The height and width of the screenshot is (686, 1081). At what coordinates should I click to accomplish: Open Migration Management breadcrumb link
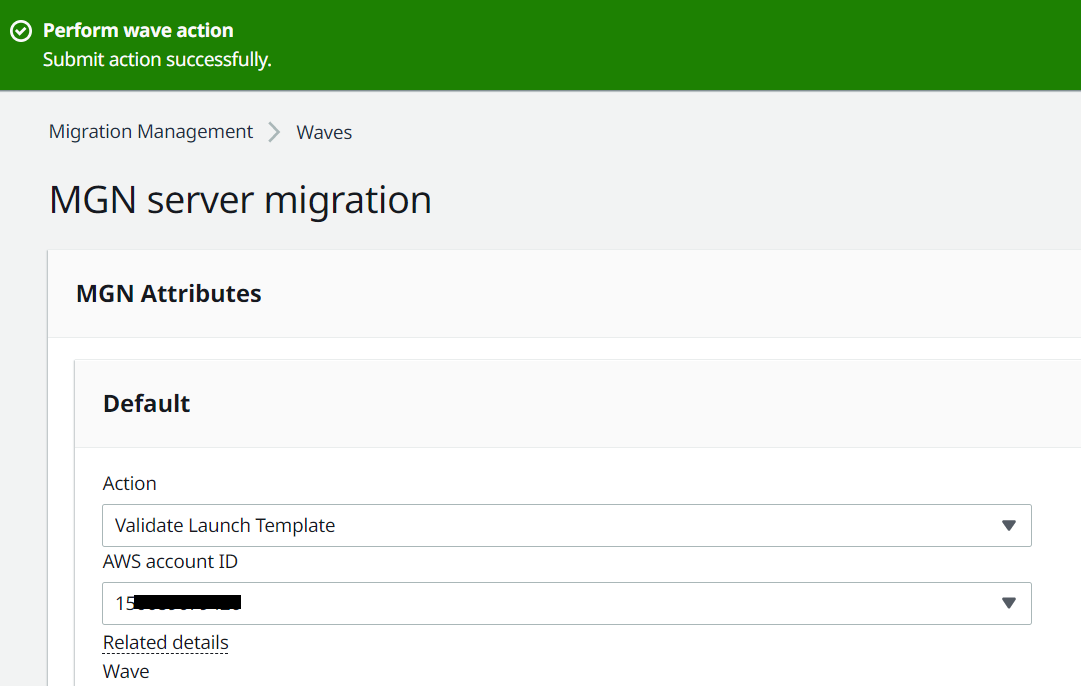(x=150, y=132)
